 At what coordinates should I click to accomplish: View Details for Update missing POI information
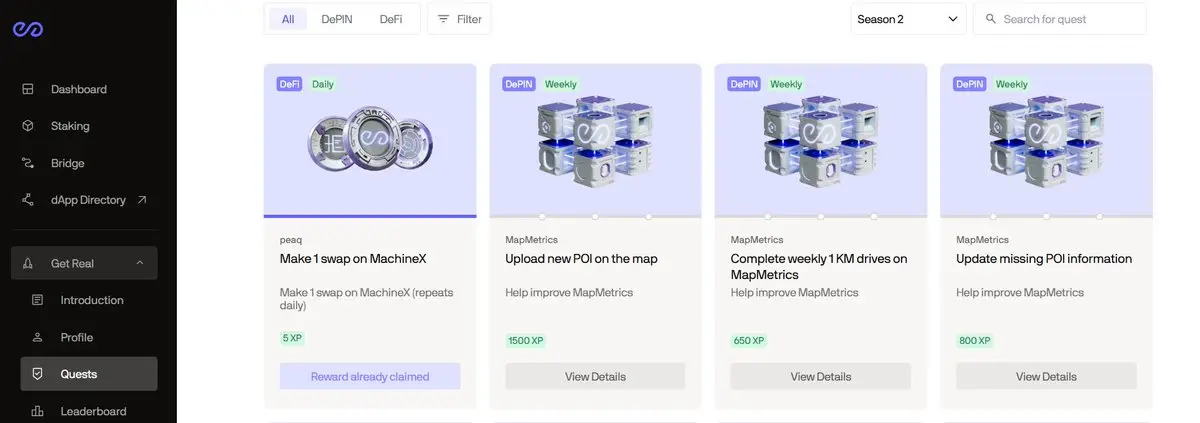1046,376
